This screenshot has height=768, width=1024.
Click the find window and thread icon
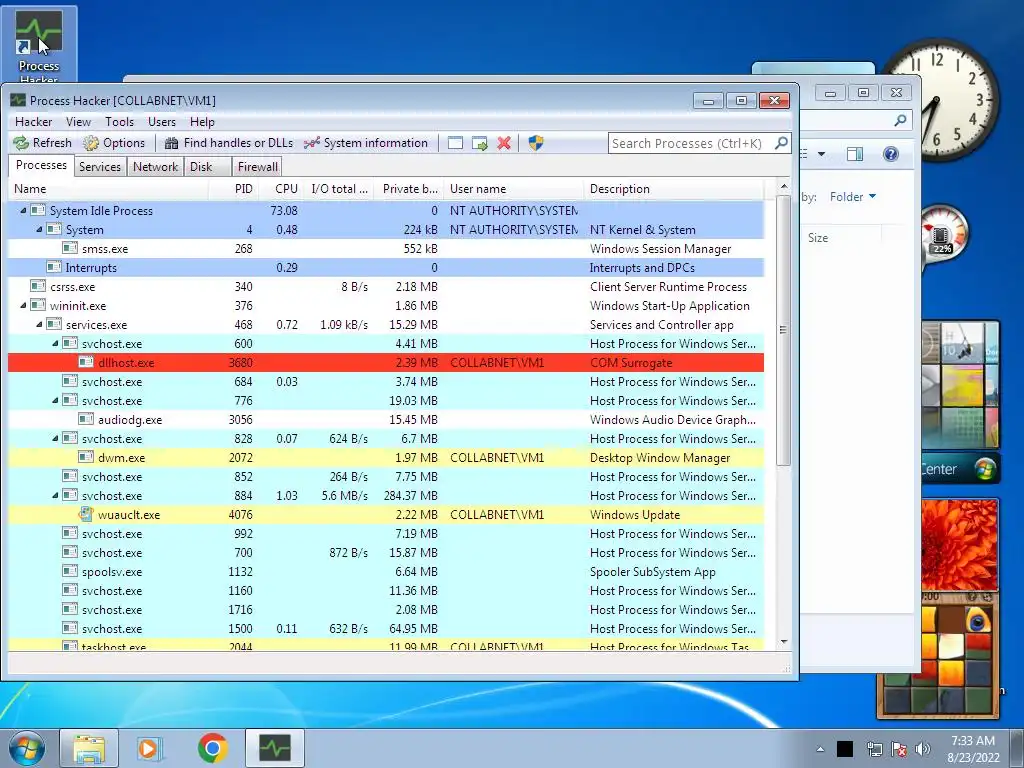pyautogui.click(x=480, y=143)
